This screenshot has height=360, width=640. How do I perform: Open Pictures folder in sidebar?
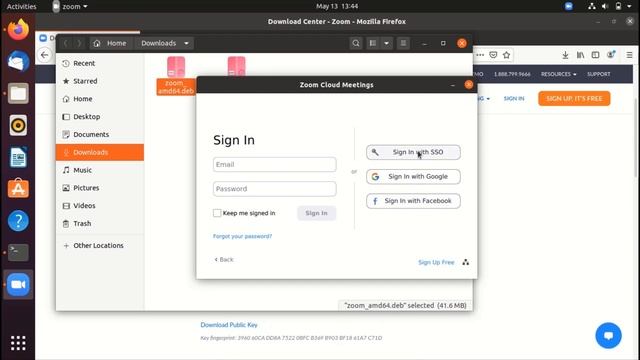[100, 188]
